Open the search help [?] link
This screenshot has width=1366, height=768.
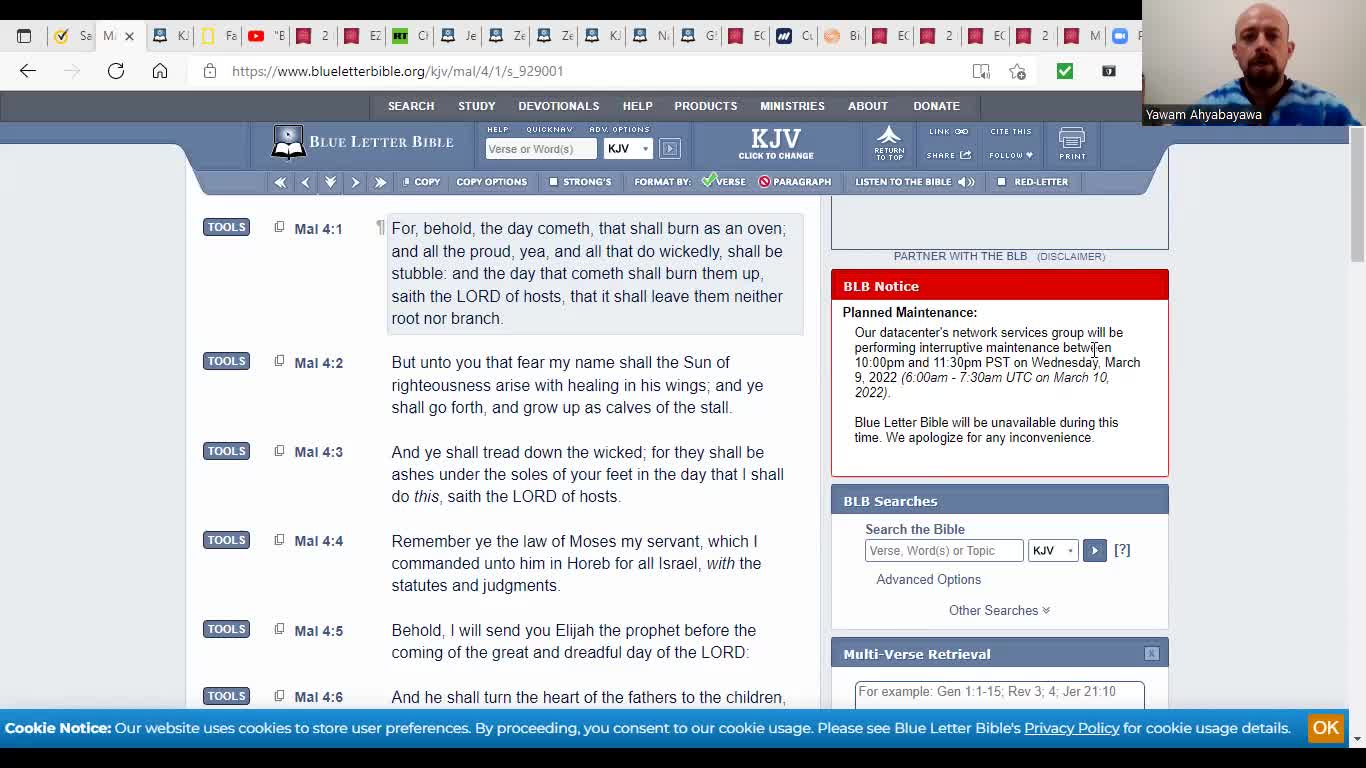tap(1122, 550)
